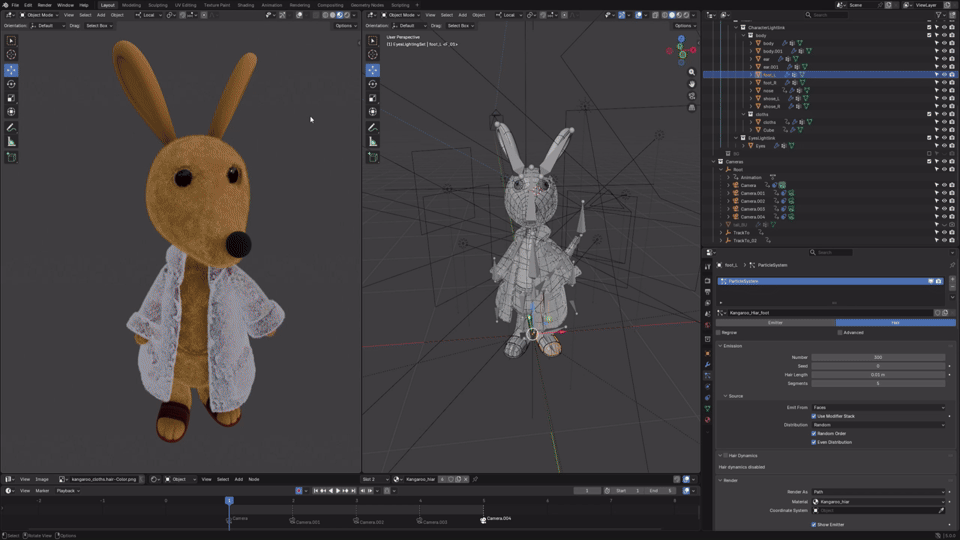Click the Hair particle type button
The height and width of the screenshot is (540, 960).
coord(895,323)
